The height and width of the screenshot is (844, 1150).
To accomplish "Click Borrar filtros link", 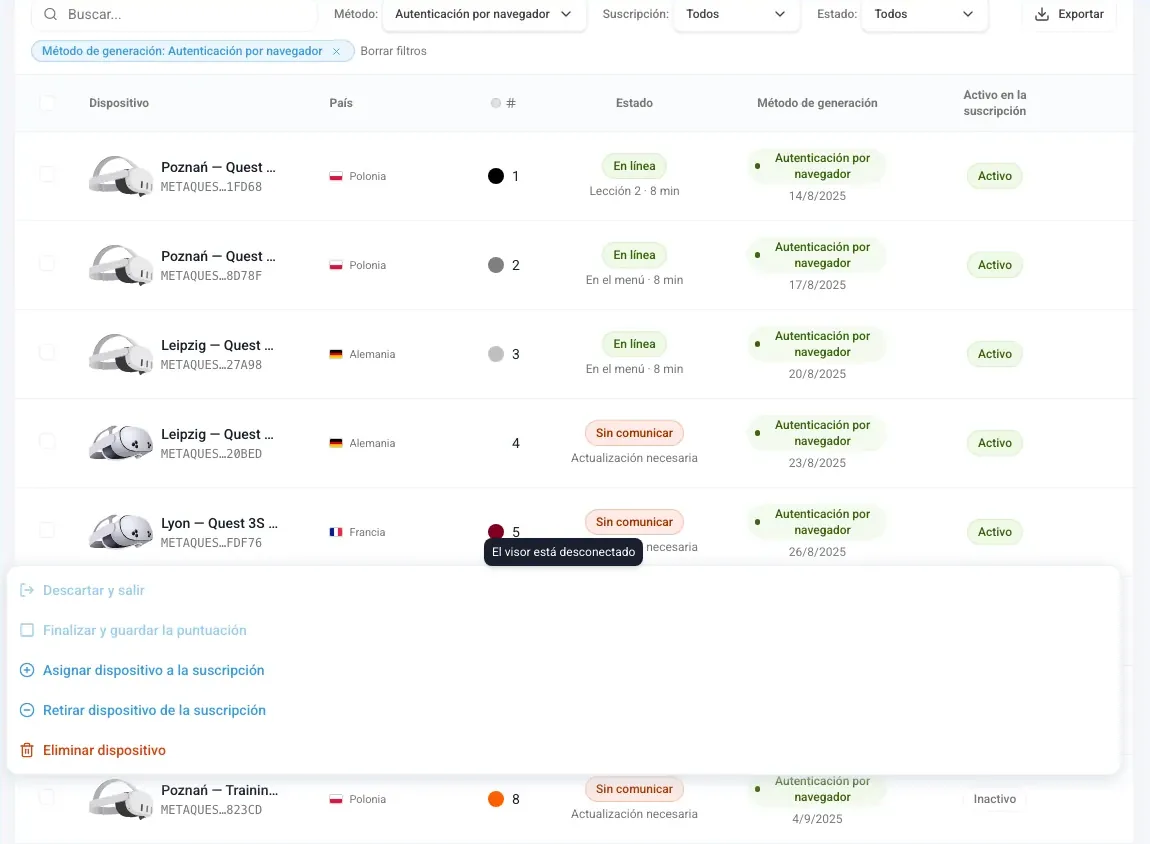I will click(x=393, y=51).
